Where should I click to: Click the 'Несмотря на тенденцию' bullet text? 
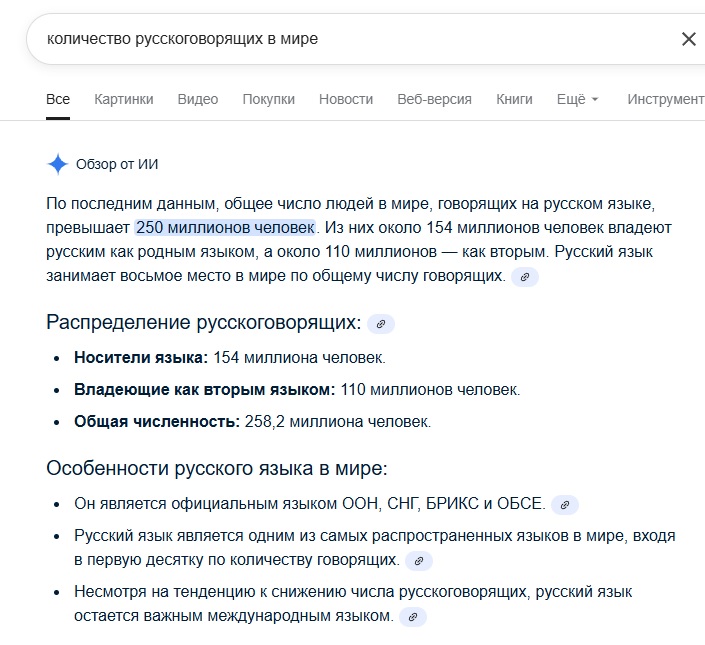point(353,604)
